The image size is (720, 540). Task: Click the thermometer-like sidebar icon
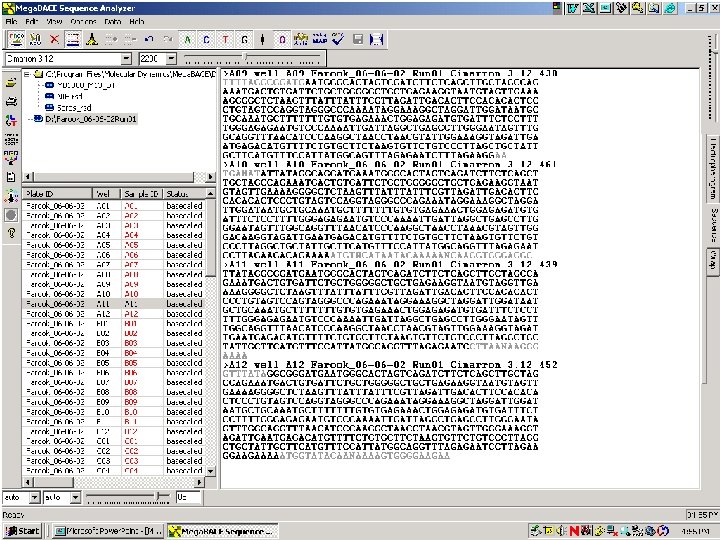point(11,196)
